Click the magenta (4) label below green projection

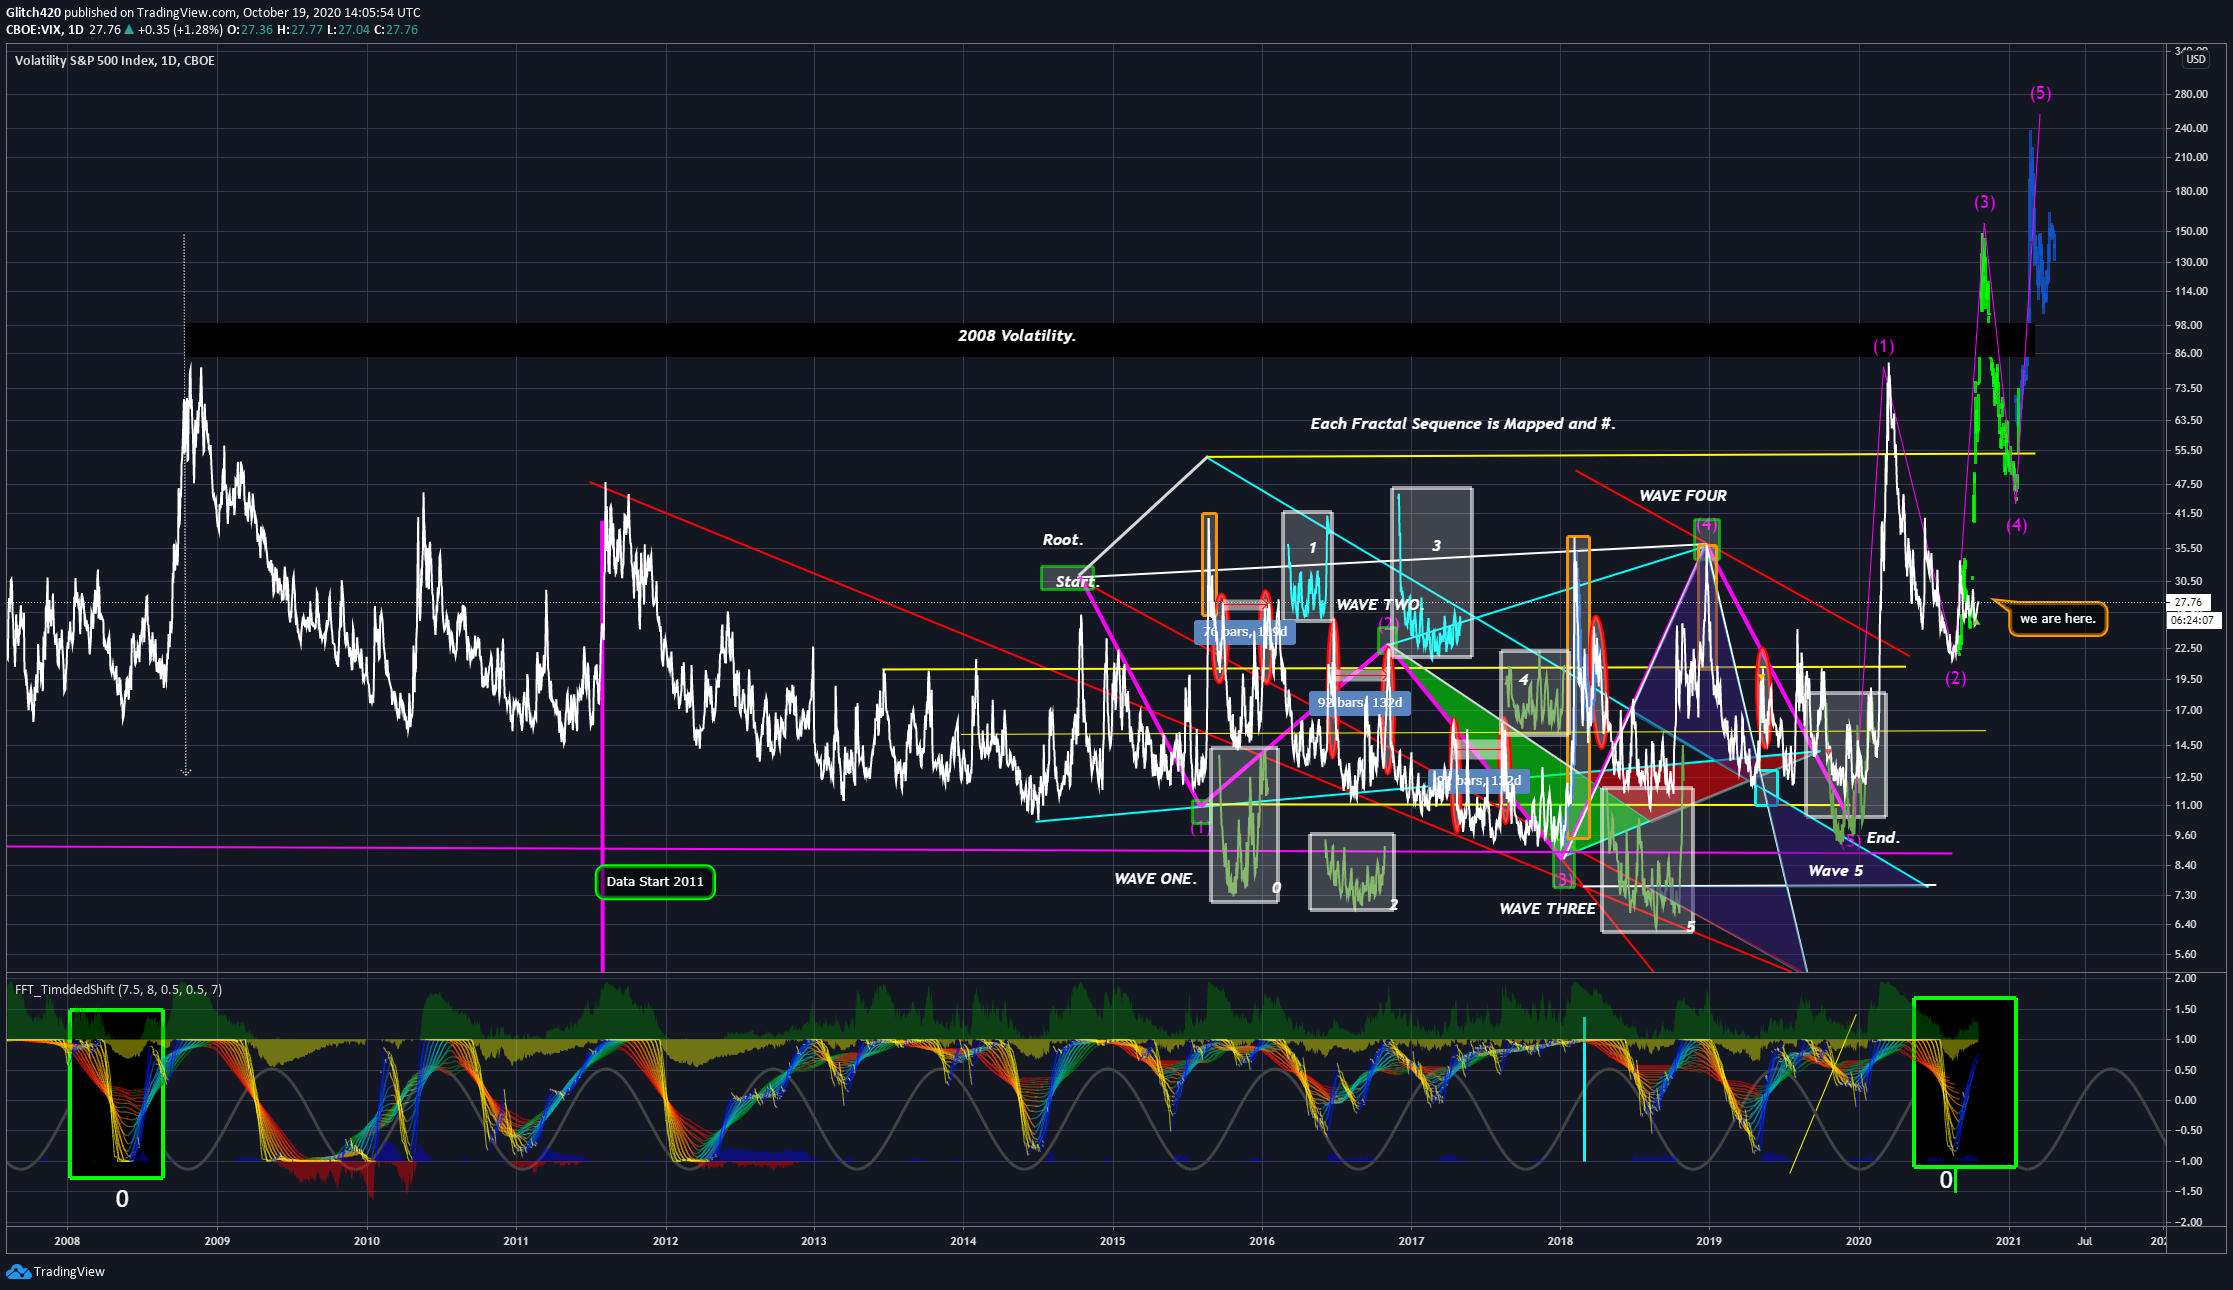(x=2017, y=526)
